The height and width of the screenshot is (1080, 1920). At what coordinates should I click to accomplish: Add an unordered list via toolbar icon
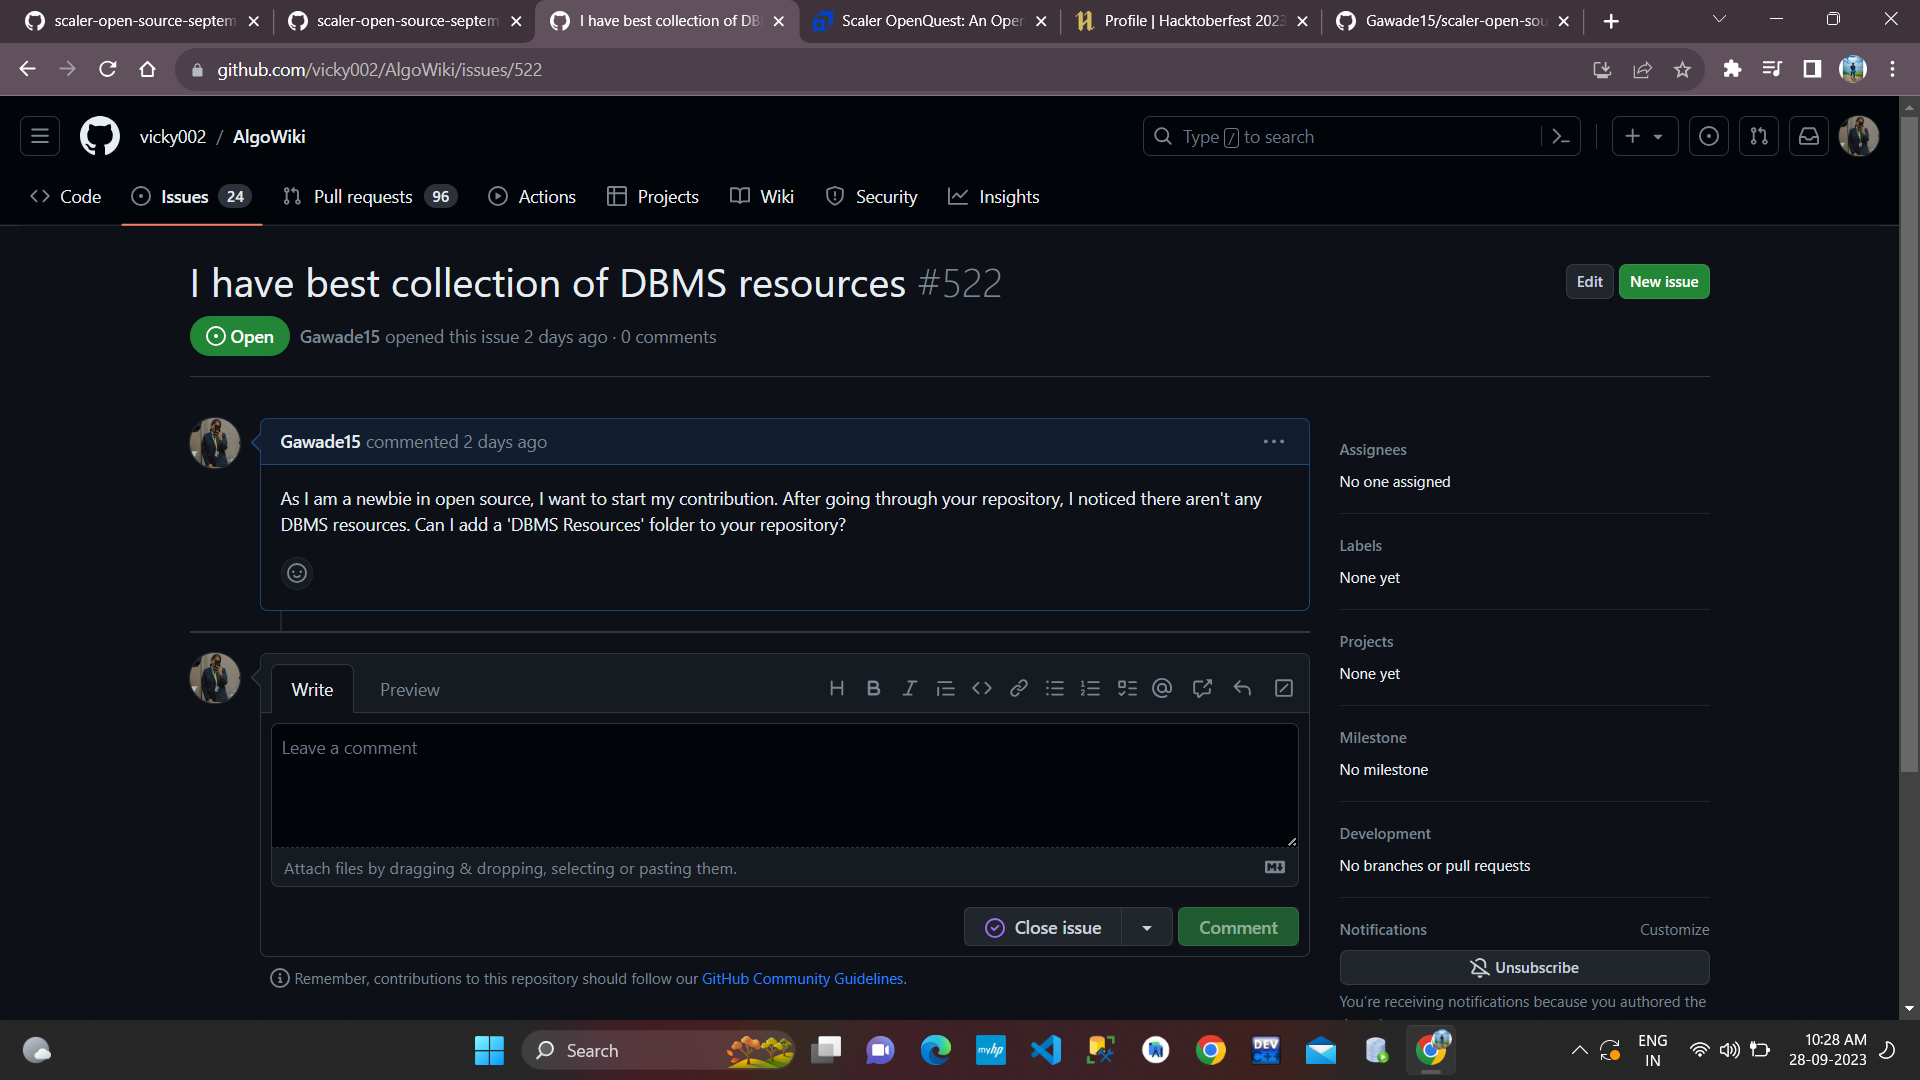point(1055,688)
